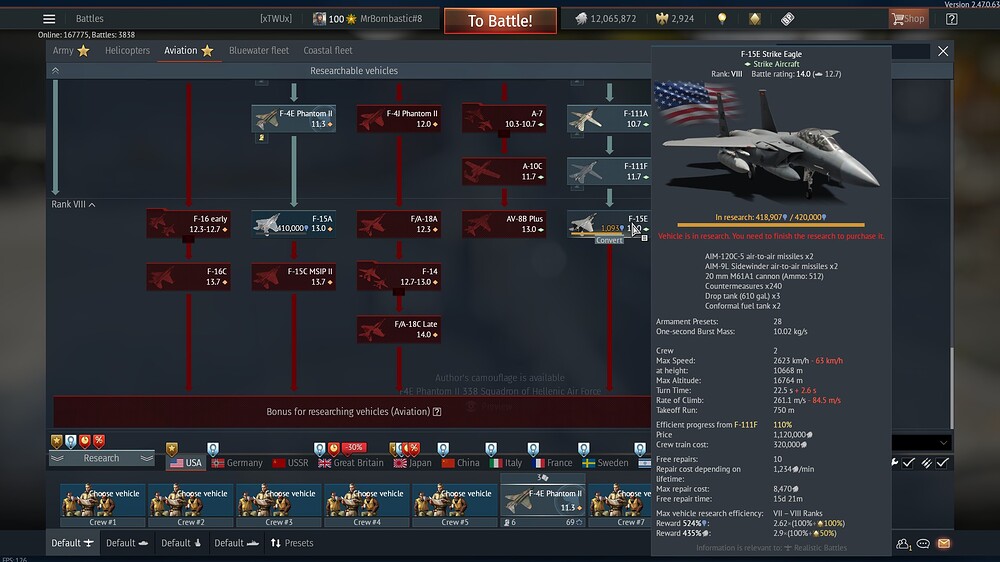Image resolution: width=1000 pixels, height=562 pixels.
Task: Click the -30% discount badge above Great Britain
Action: (354, 447)
